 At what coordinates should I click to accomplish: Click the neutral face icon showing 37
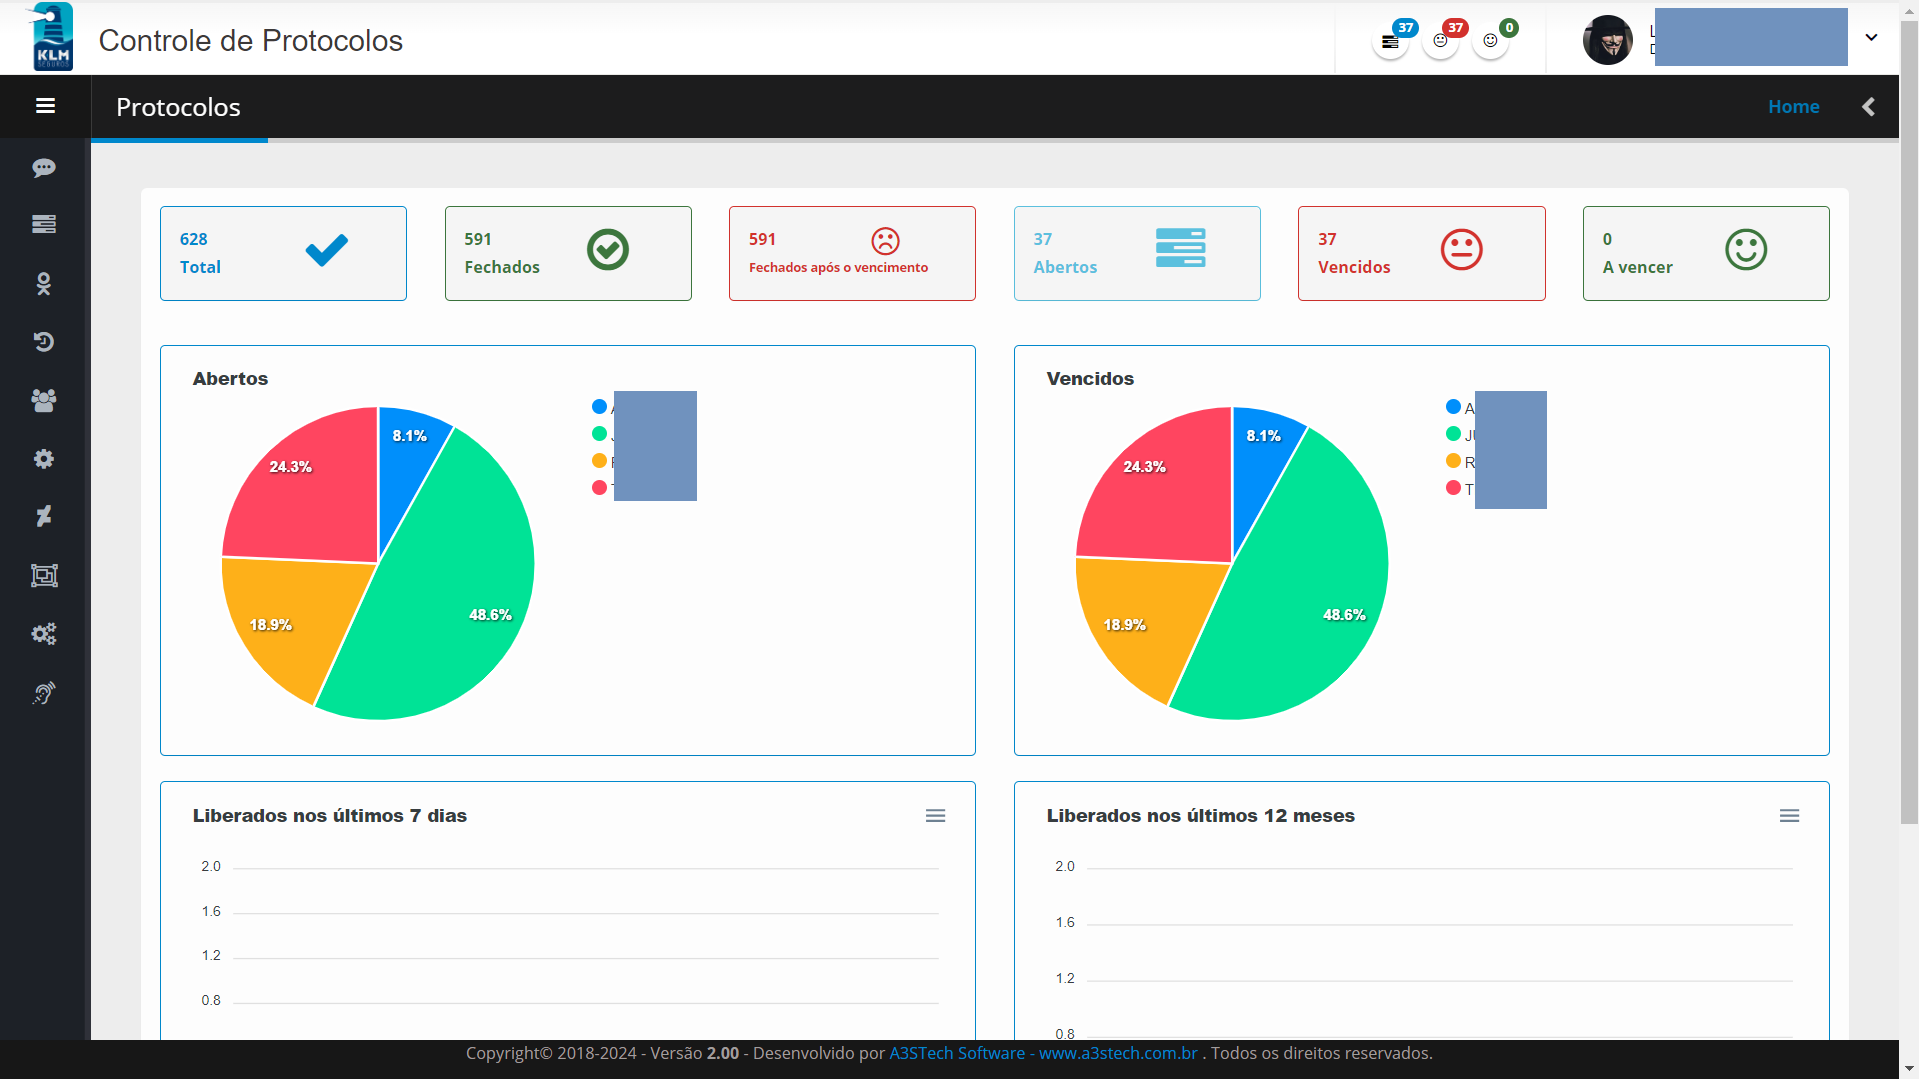pyautogui.click(x=1441, y=40)
